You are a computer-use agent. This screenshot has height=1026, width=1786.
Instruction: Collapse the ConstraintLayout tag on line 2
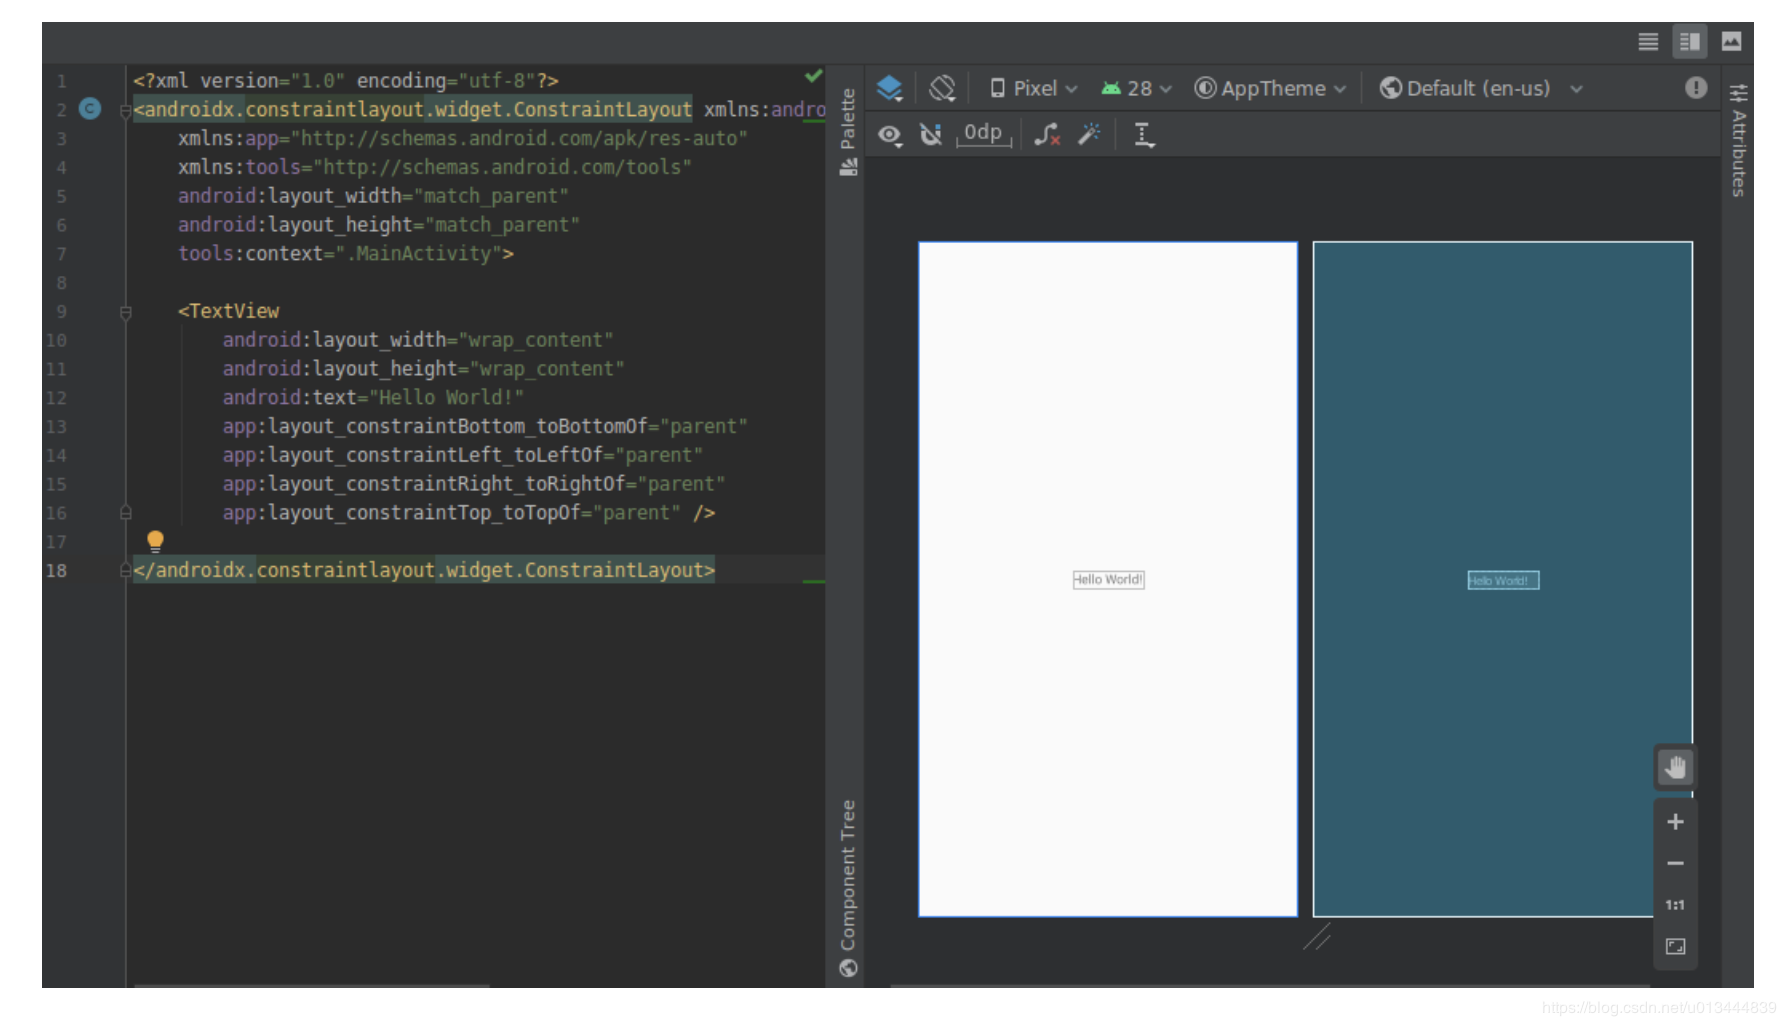pyautogui.click(x=125, y=110)
